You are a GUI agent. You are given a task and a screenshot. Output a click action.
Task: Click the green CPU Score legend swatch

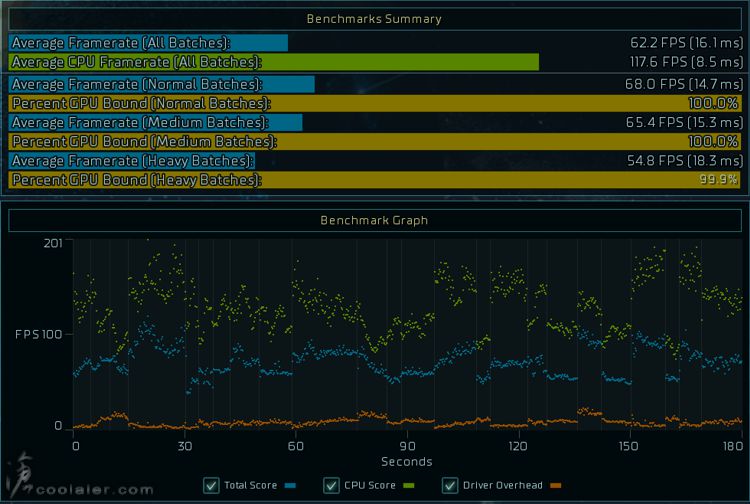pos(408,485)
